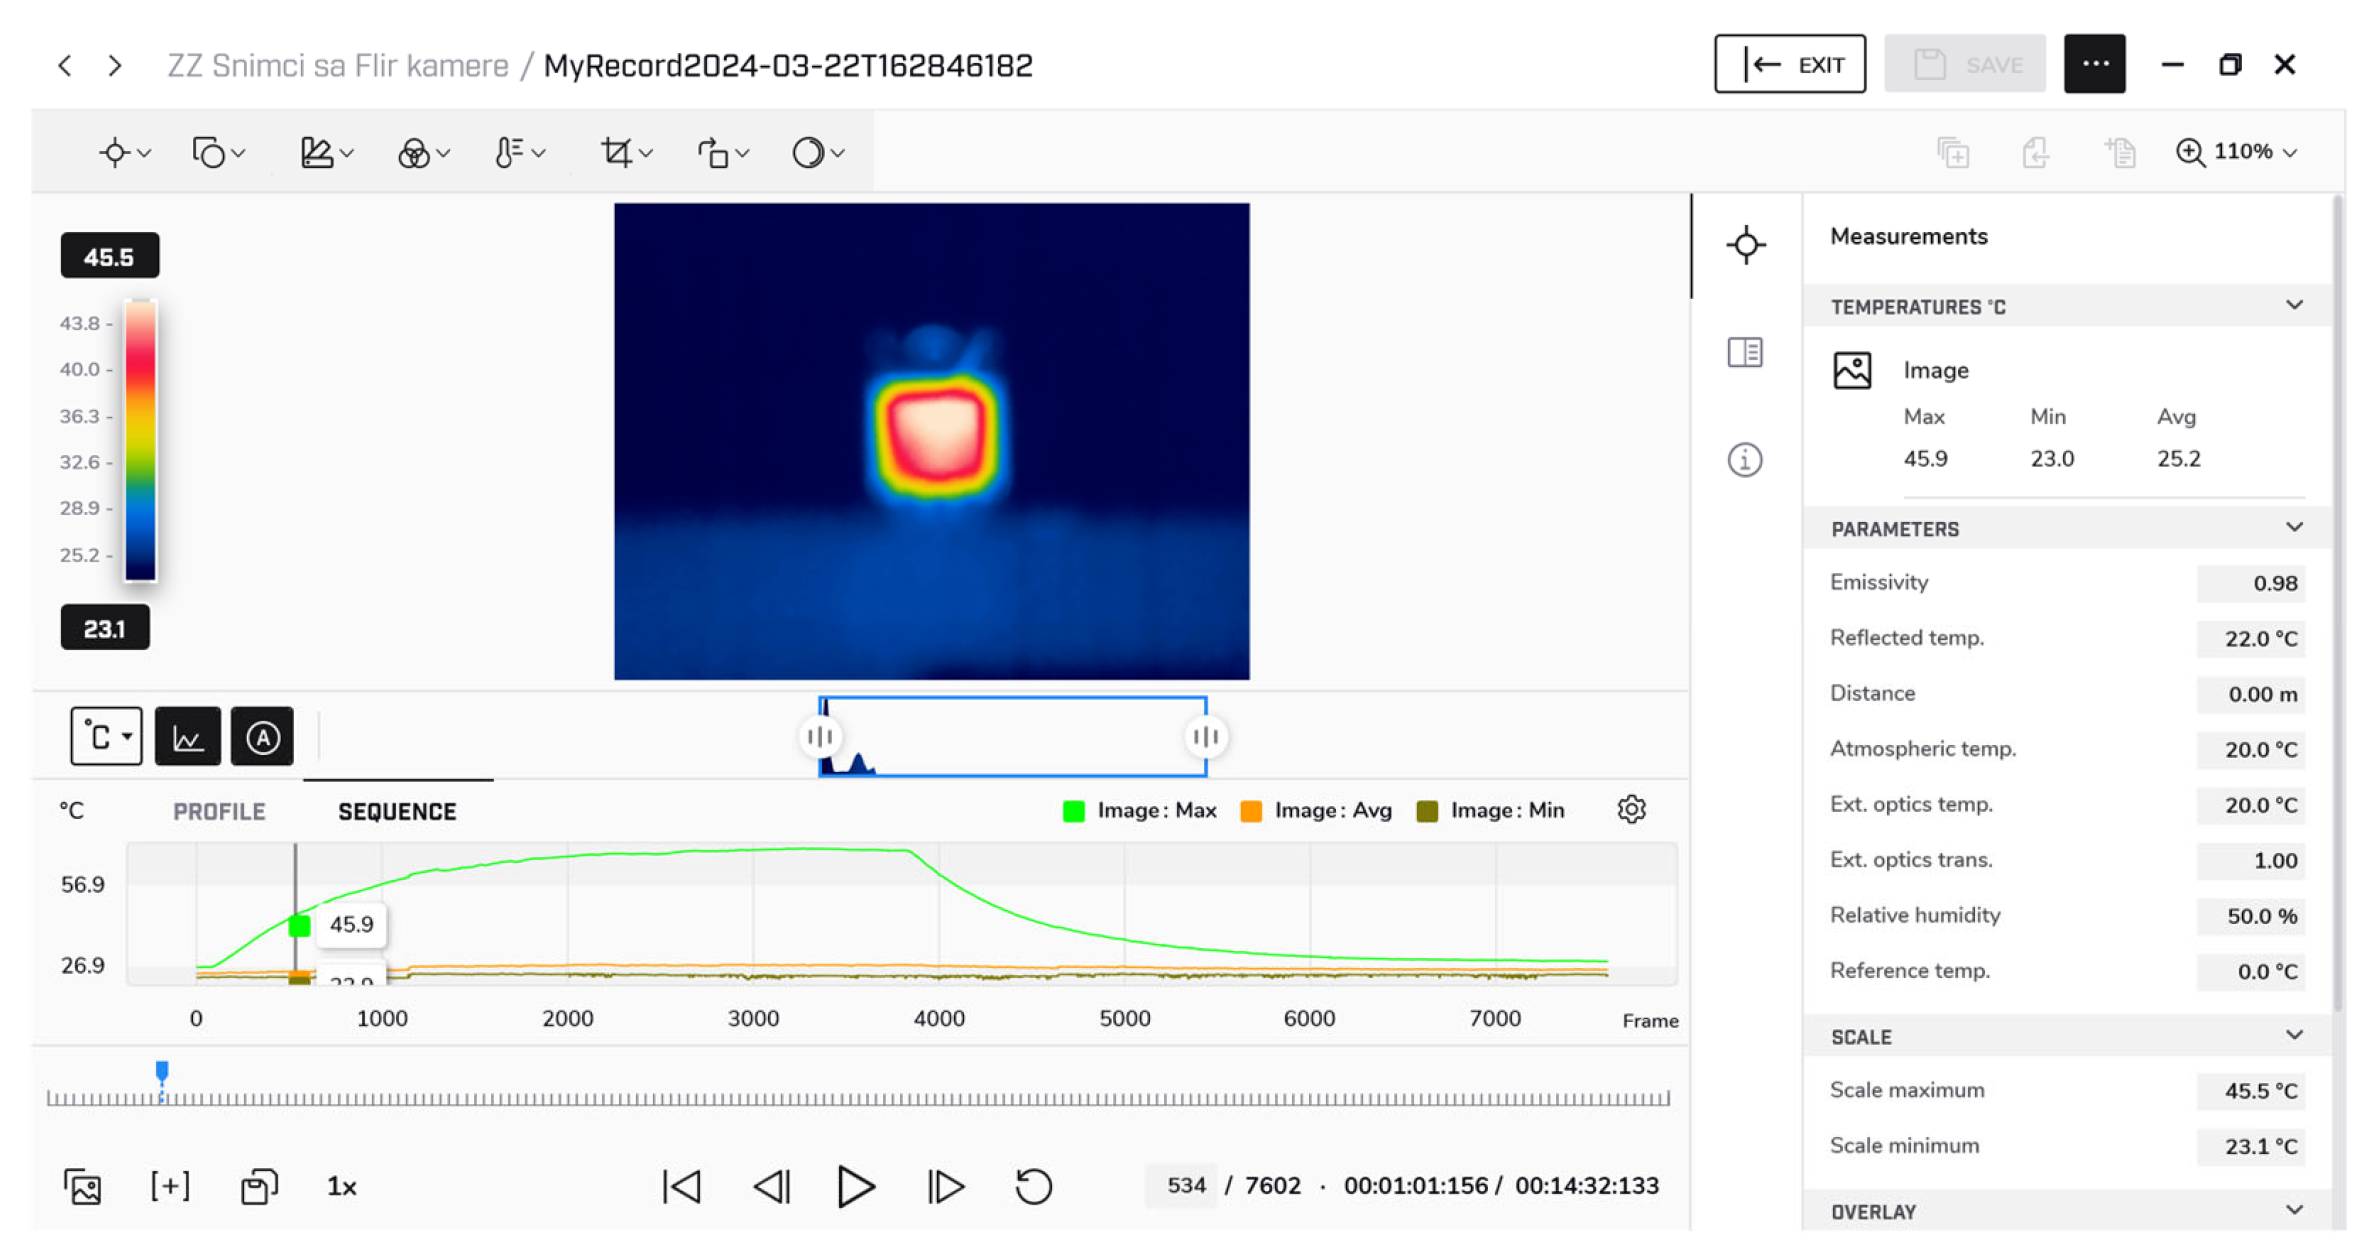
Task: Click the blue timeline frame marker
Action: (162, 1072)
